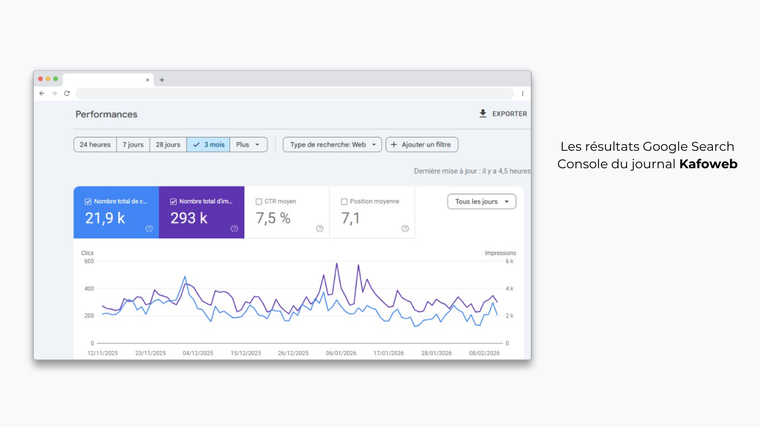This screenshot has height=427, width=760.
Task: Click help icon on total clicks card
Action: [149, 228]
